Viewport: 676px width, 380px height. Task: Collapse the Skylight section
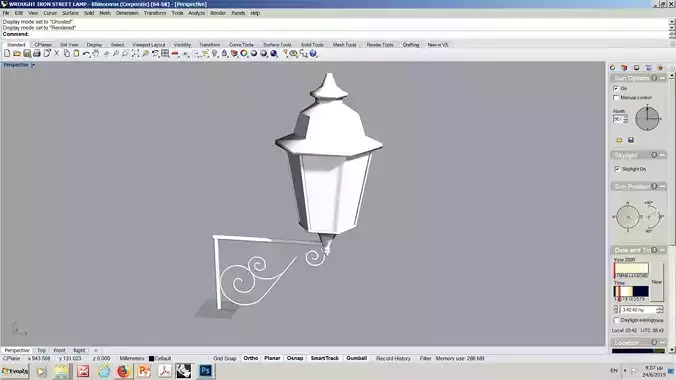pos(663,155)
